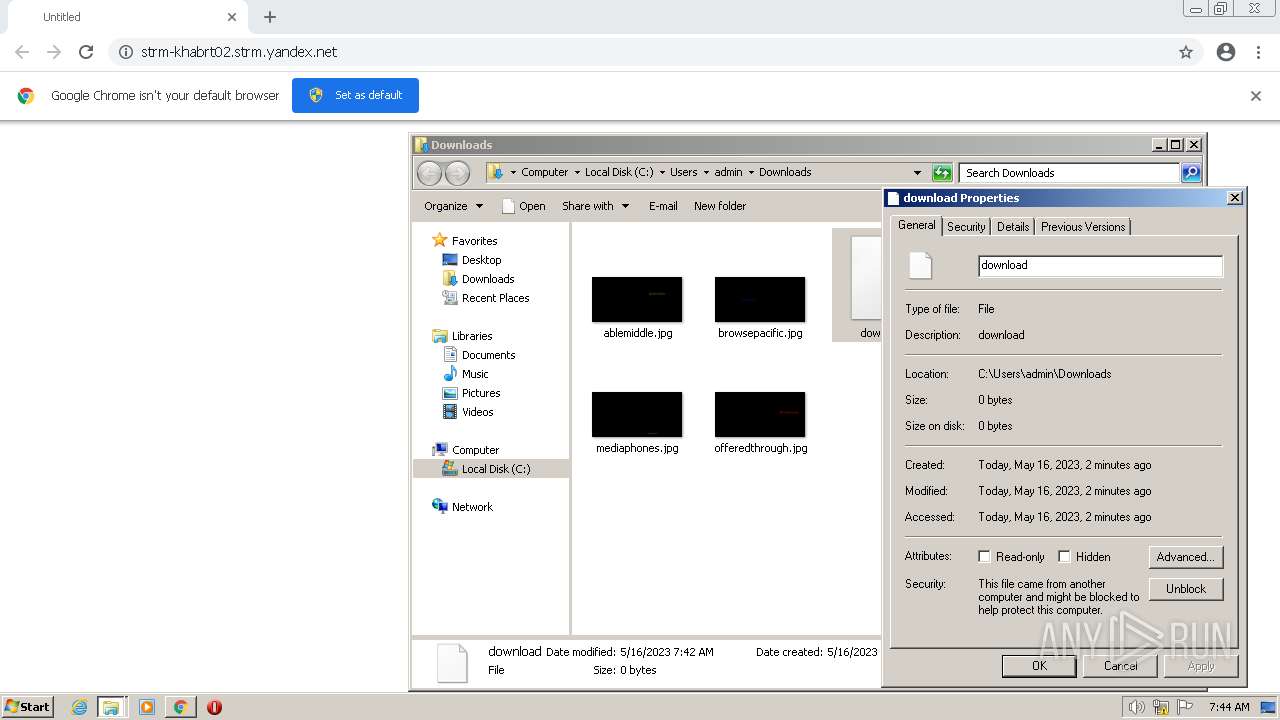Click the search magnifier in Downloads window
Image resolution: width=1280 pixels, height=720 pixels.
(x=1191, y=173)
